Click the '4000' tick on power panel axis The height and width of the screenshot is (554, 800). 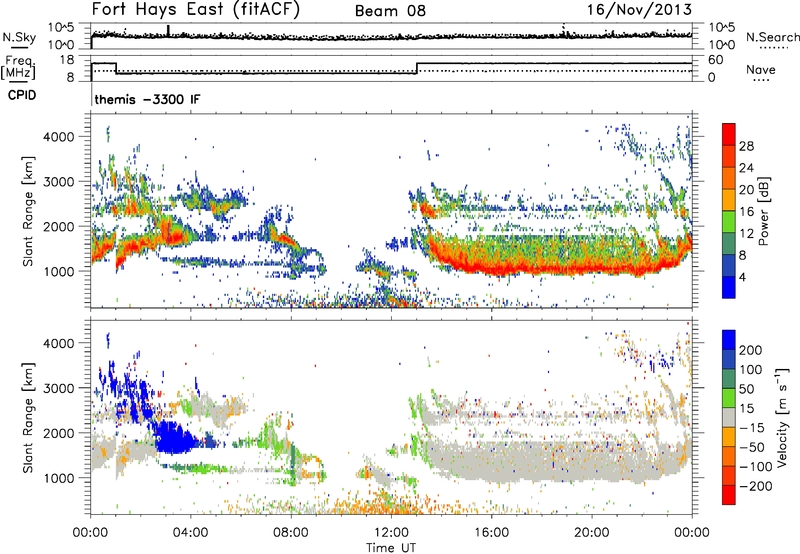tap(59, 137)
